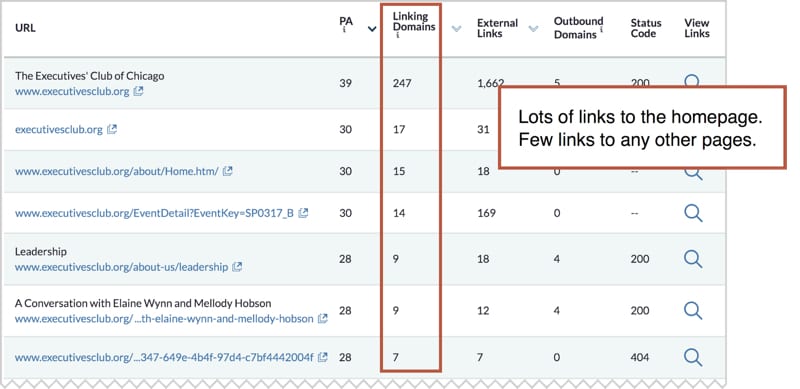View links magnifier for Elaine Wynn conversation row

click(693, 311)
